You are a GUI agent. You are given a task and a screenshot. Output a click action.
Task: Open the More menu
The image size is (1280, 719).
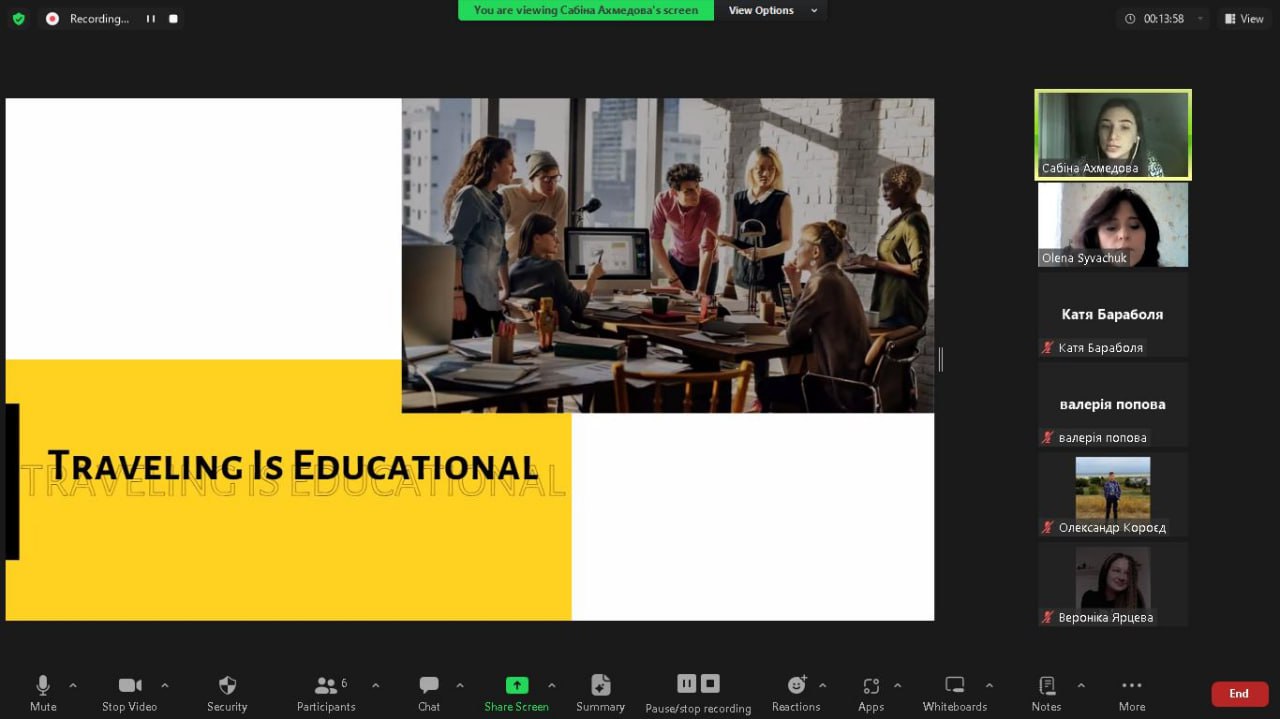pyautogui.click(x=1131, y=693)
